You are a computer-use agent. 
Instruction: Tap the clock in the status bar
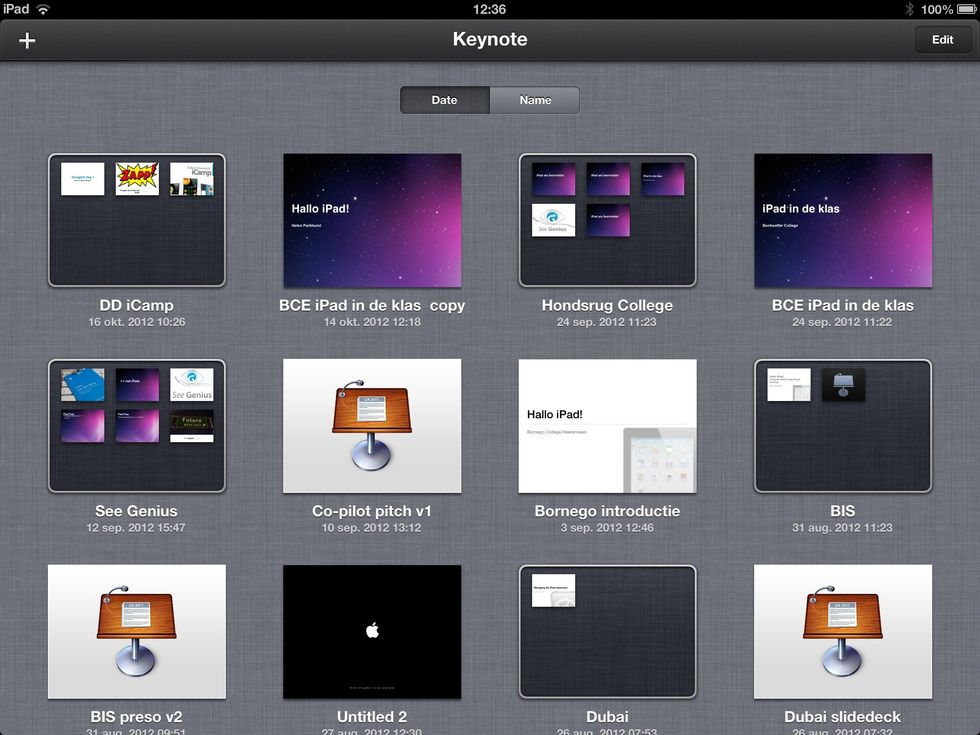(490, 9)
